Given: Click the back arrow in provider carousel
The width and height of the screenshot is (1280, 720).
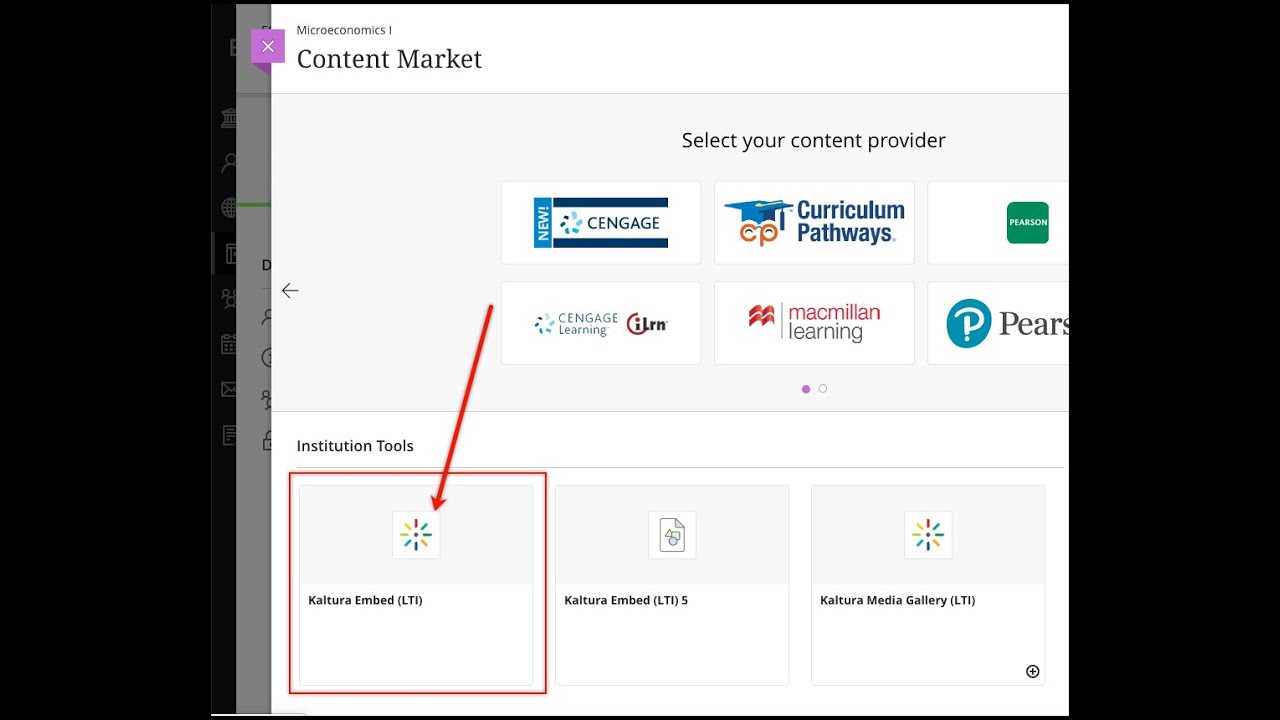Looking at the screenshot, I should pos(290,291).
